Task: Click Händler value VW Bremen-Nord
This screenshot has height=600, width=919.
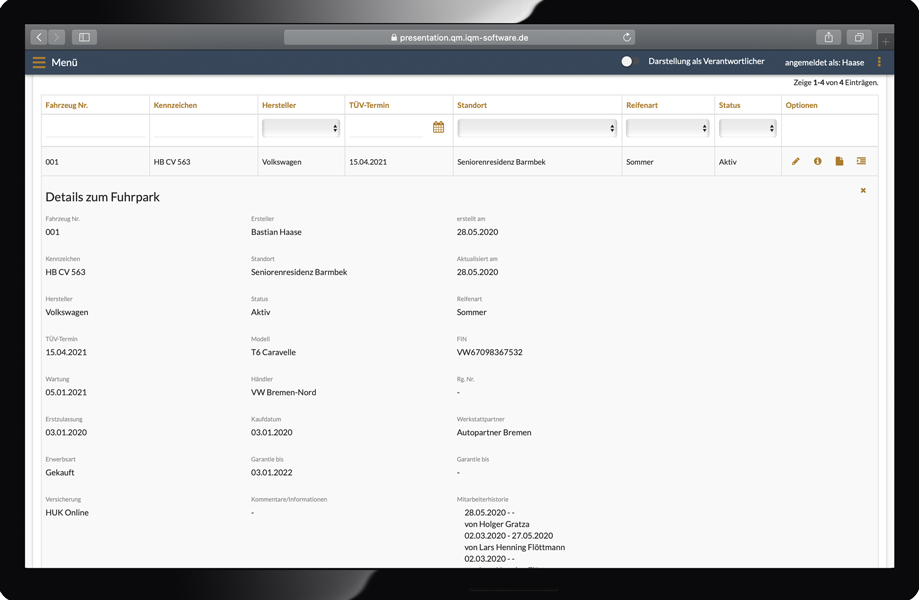Action: point(284,393)
